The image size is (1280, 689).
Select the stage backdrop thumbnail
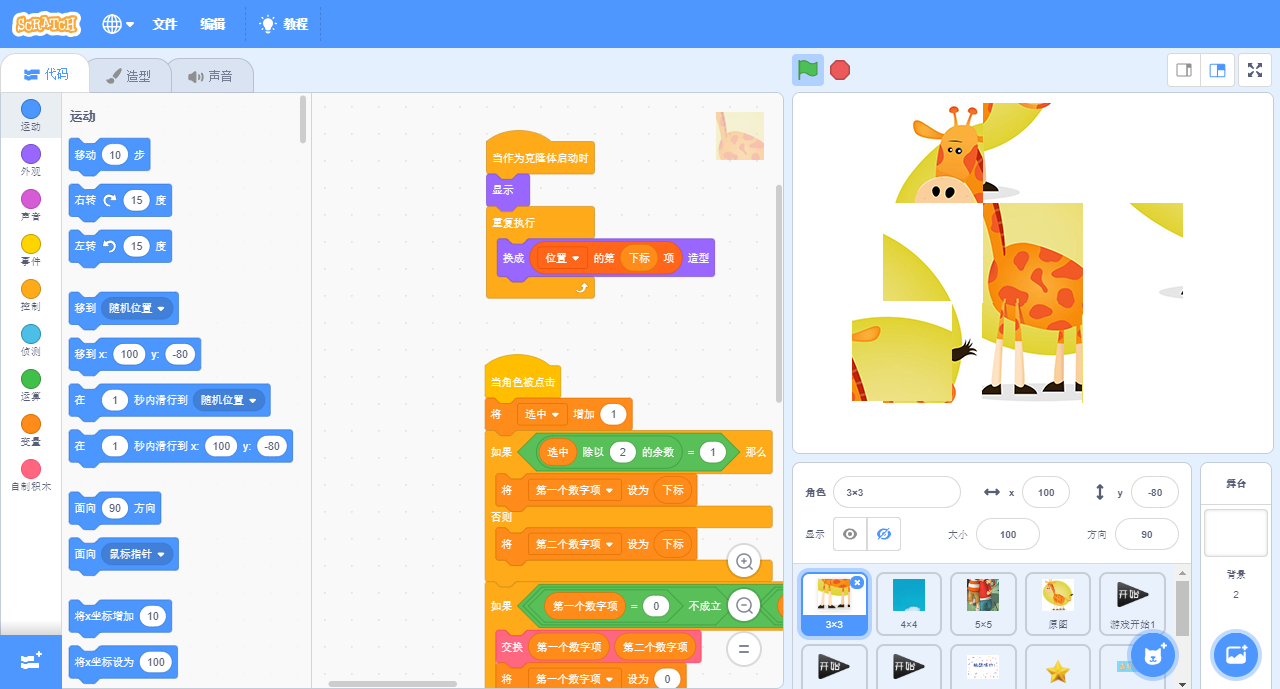coord(1236,533)
